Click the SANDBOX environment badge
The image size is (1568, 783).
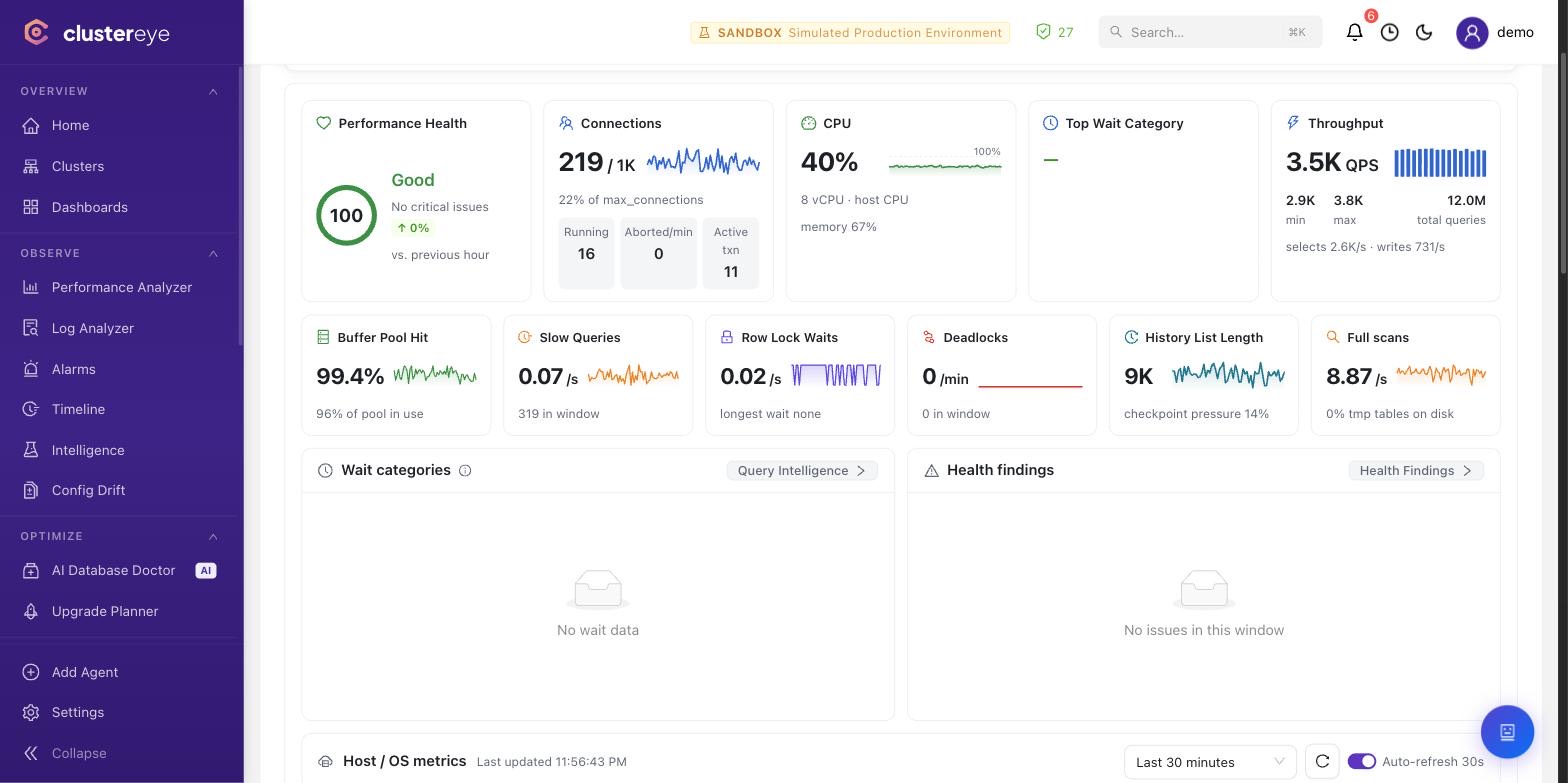tap(850, 32)
